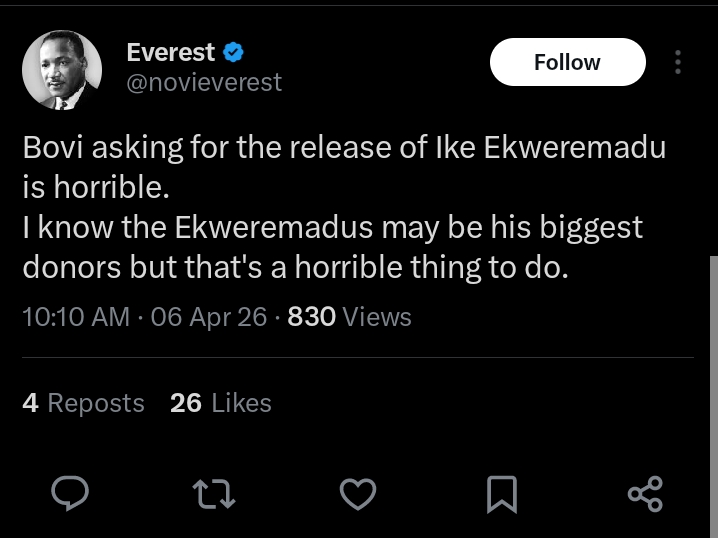Open Everest's profile picture
Screen dimensions: 718x538
62,69
